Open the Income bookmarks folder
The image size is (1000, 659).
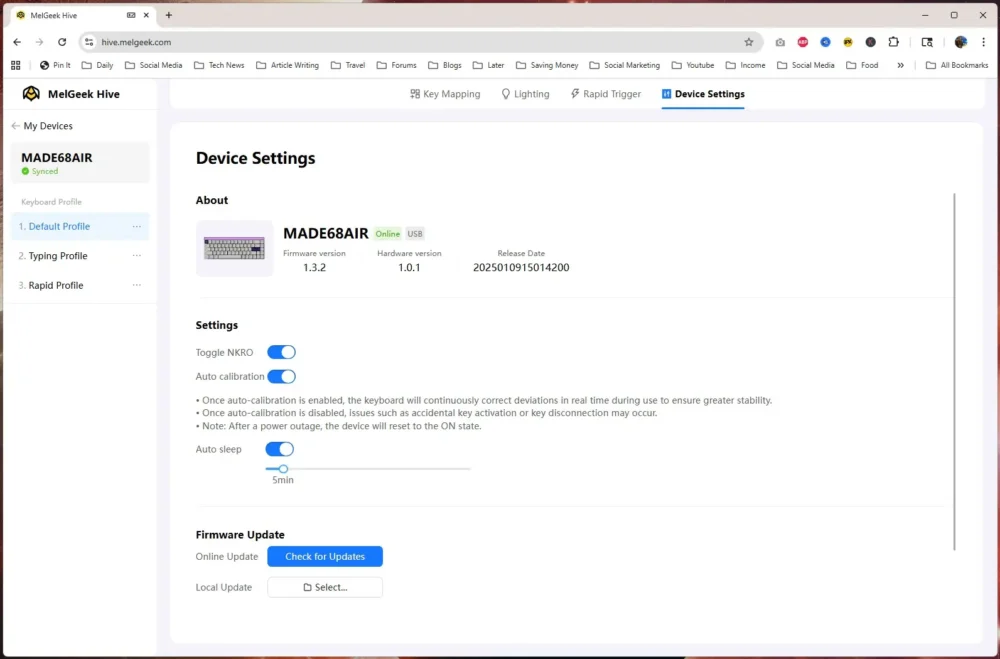(745, 65)
